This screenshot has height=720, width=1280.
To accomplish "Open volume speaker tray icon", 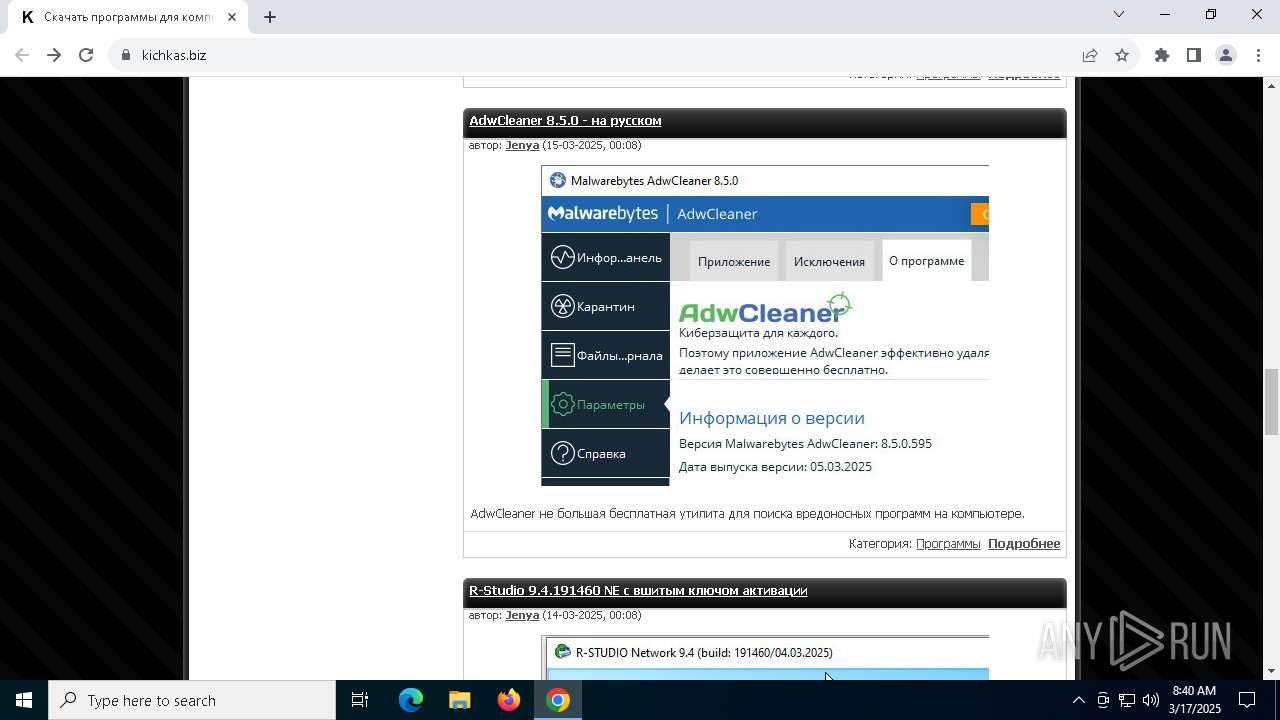I will (x=1151, y=700).
